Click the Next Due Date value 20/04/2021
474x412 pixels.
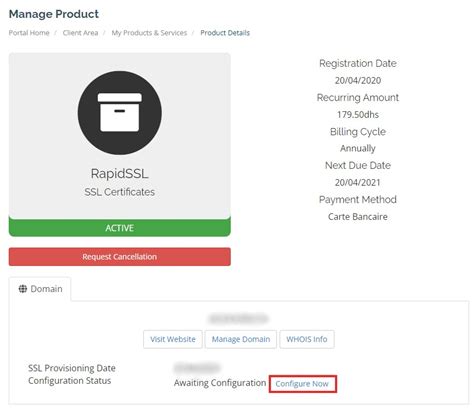(x=358, y=182)
